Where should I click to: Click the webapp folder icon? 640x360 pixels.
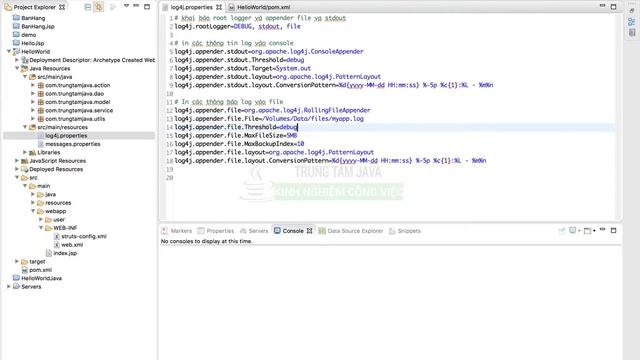pos(40,211)
